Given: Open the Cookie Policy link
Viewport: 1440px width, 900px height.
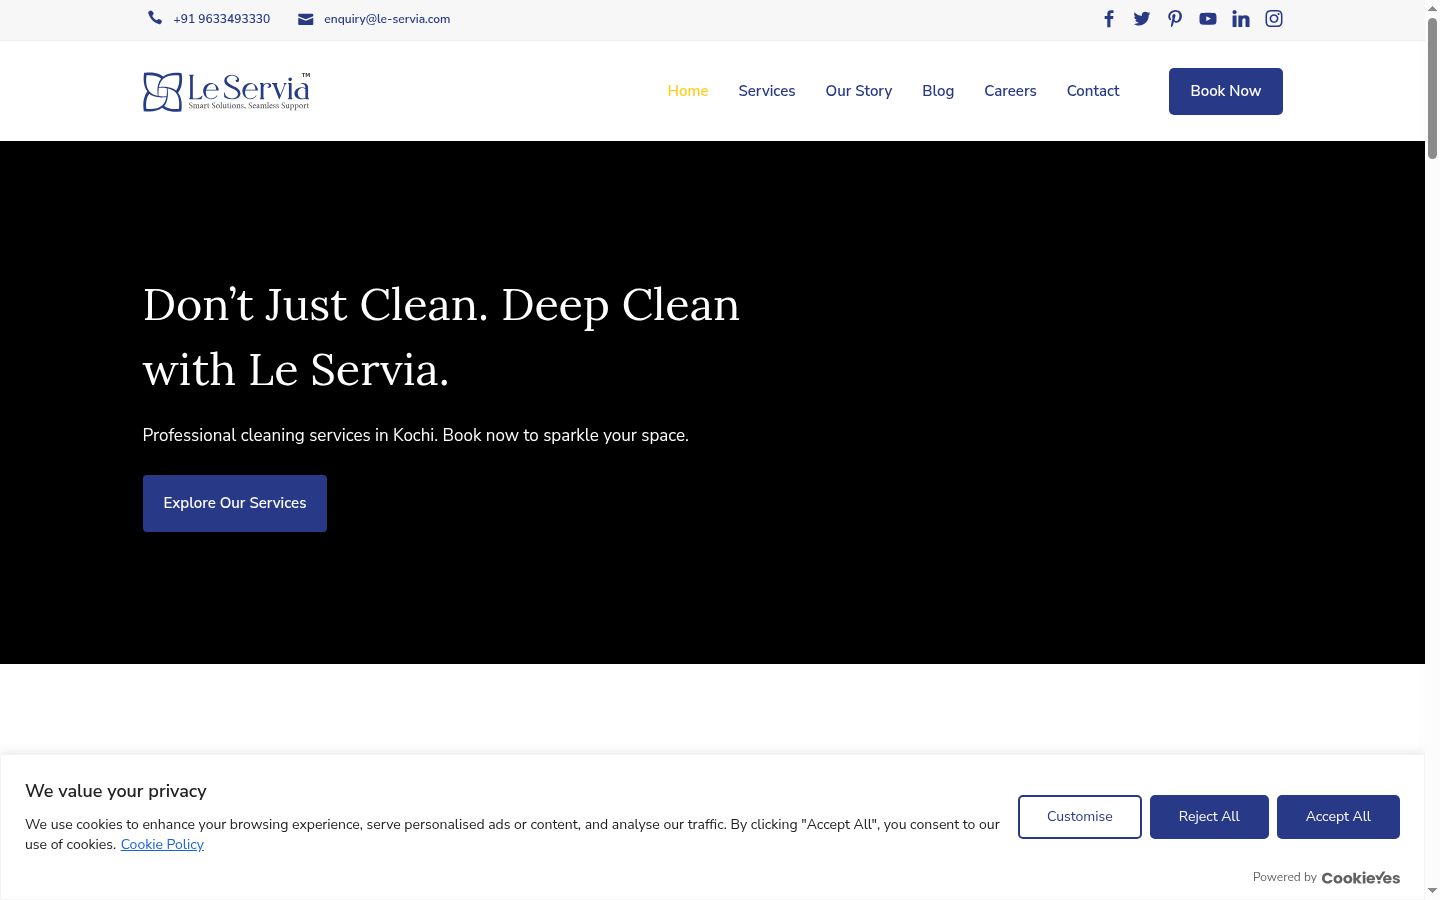Looking at the screenshot, I should click(x=162, y=845).
